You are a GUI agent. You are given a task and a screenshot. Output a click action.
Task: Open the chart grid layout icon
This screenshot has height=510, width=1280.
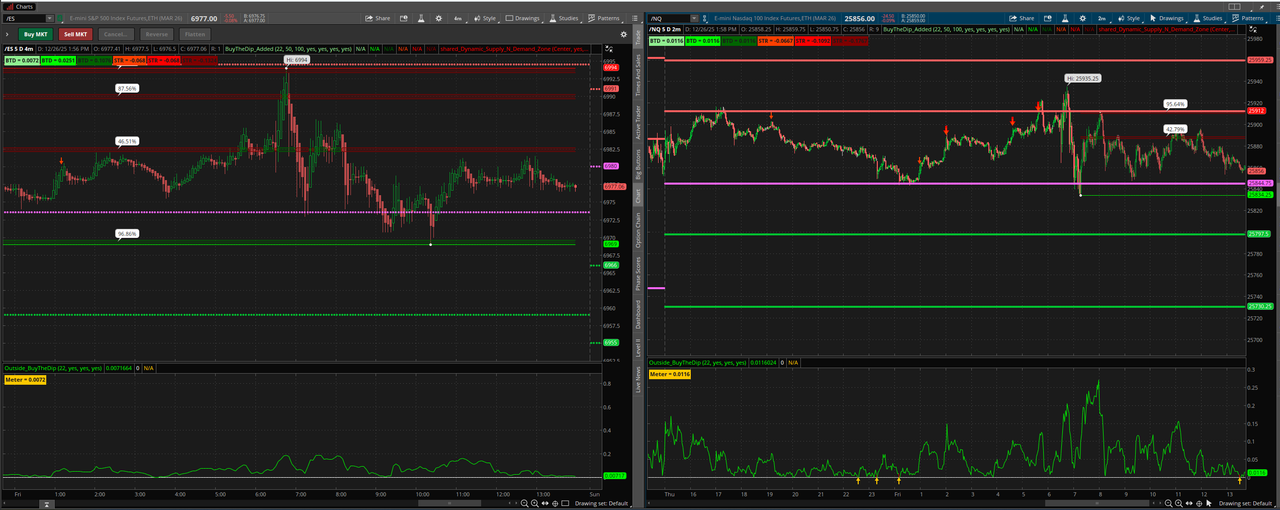pyautogui.click(x=1234, y=7)
